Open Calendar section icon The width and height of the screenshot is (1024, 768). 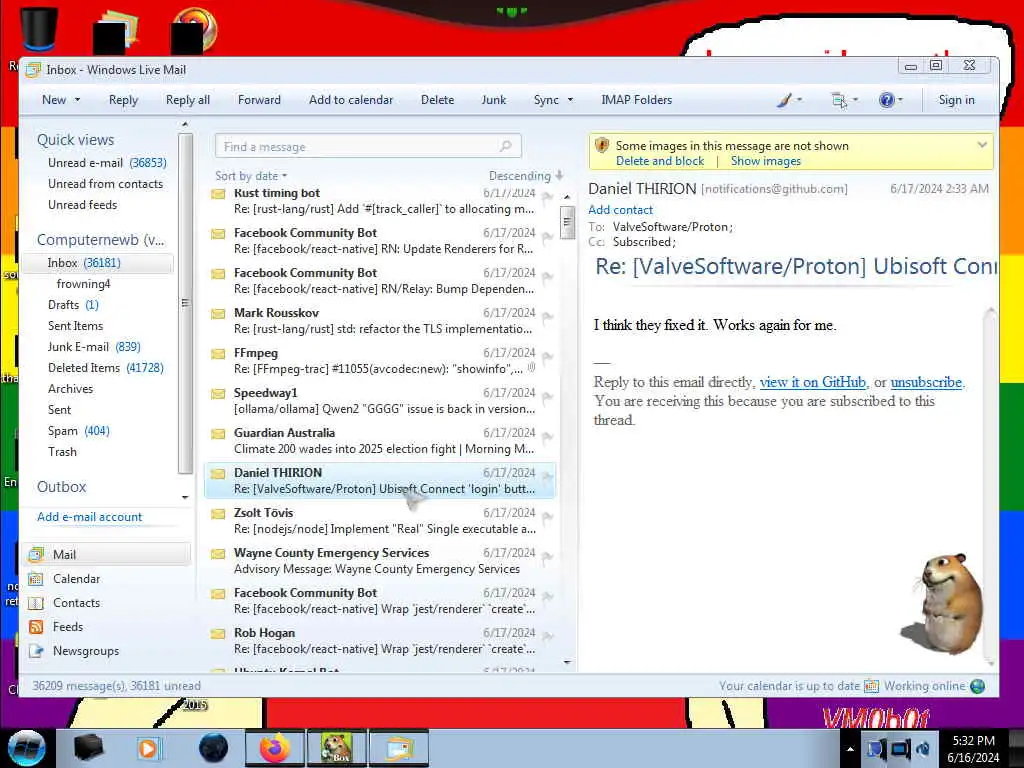[36, 579]
